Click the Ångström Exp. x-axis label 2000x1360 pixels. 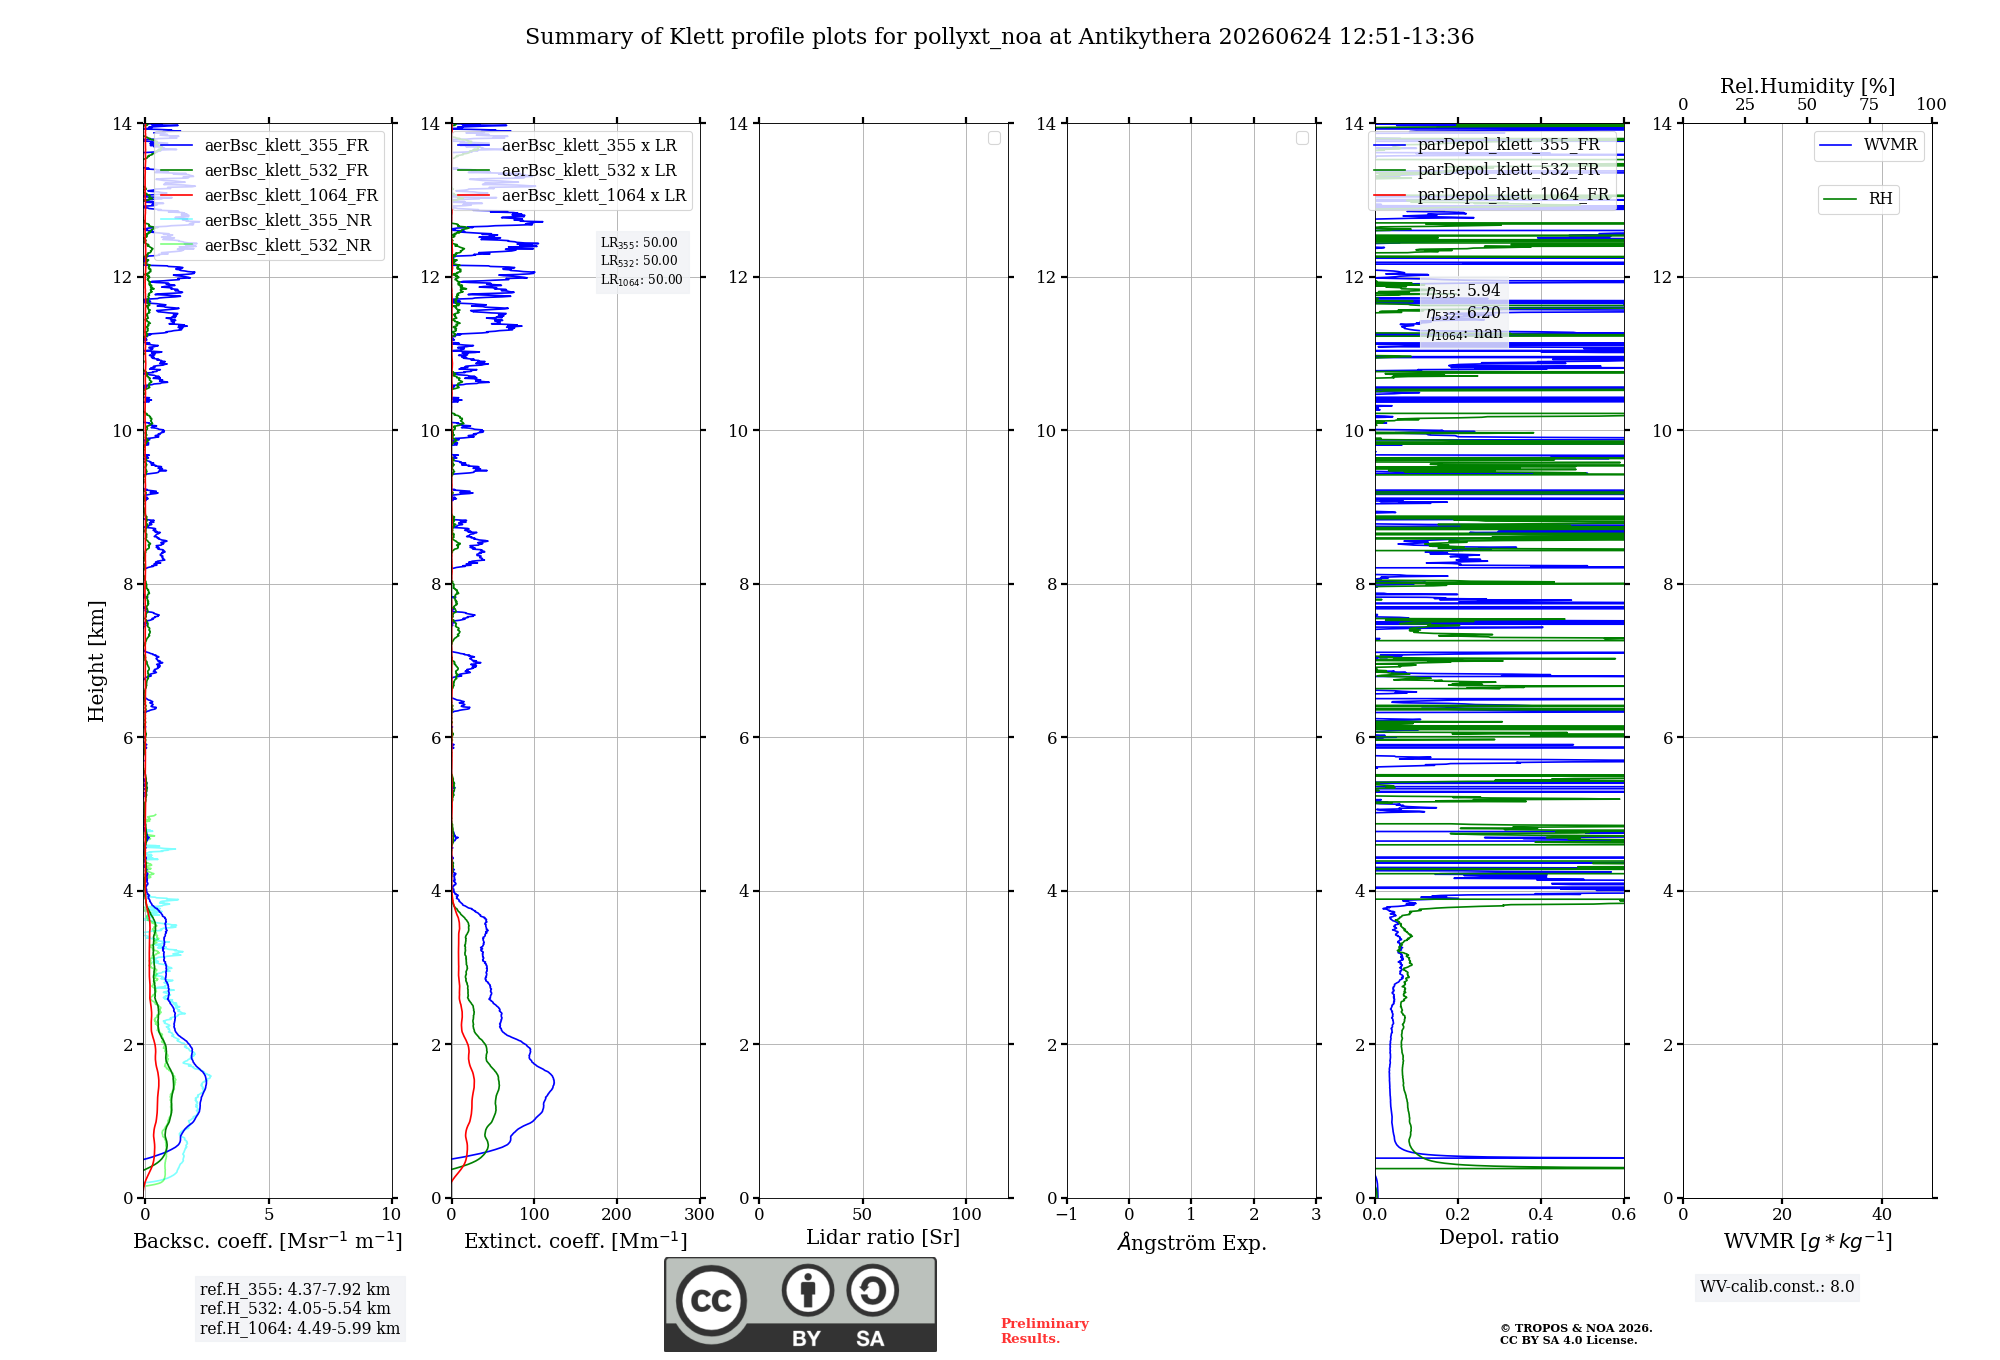pyautogui.click(x=1192, y=1242)
